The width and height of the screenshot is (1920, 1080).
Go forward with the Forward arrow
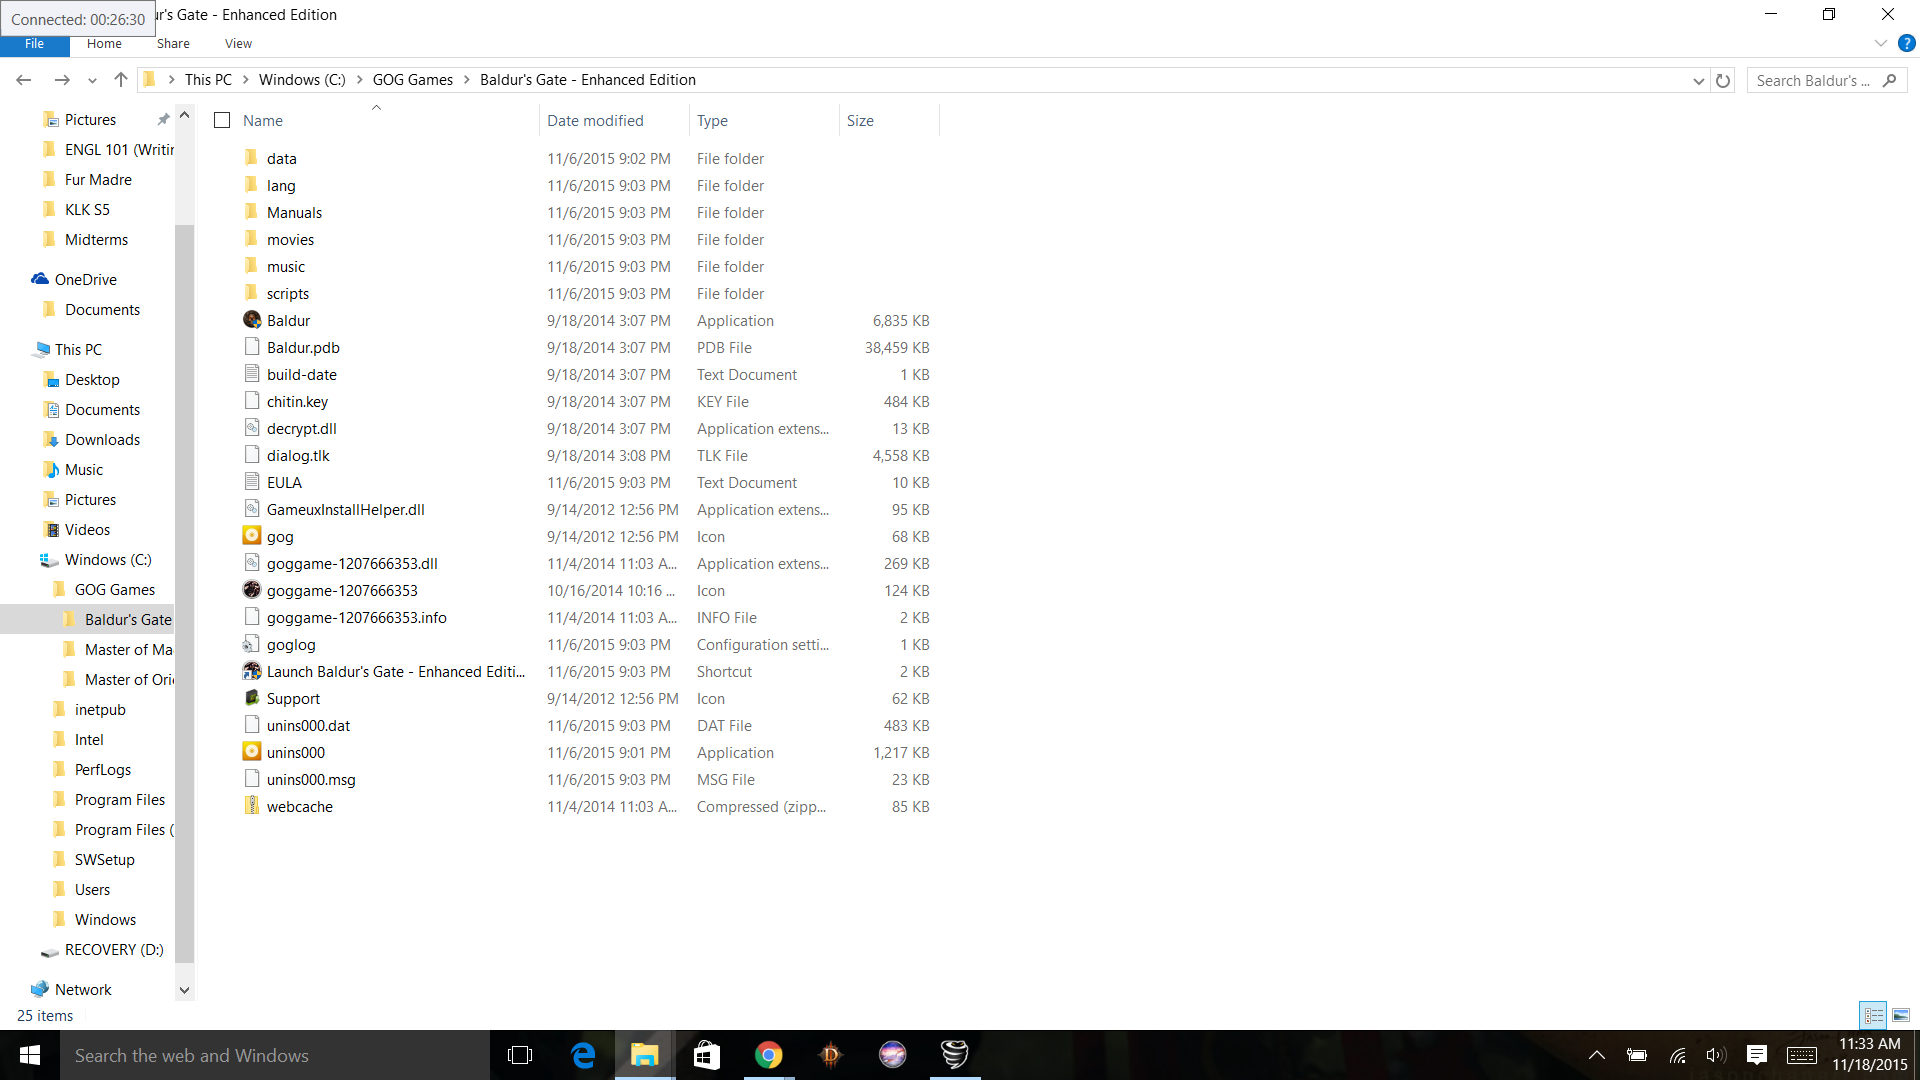point(62,80)
